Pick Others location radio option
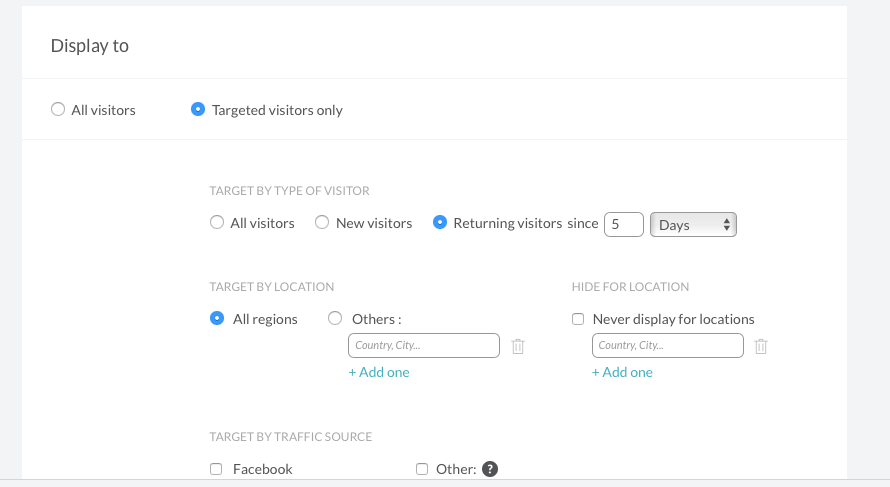This screenshot has height=487, width=890. click(x=336, y=319)
